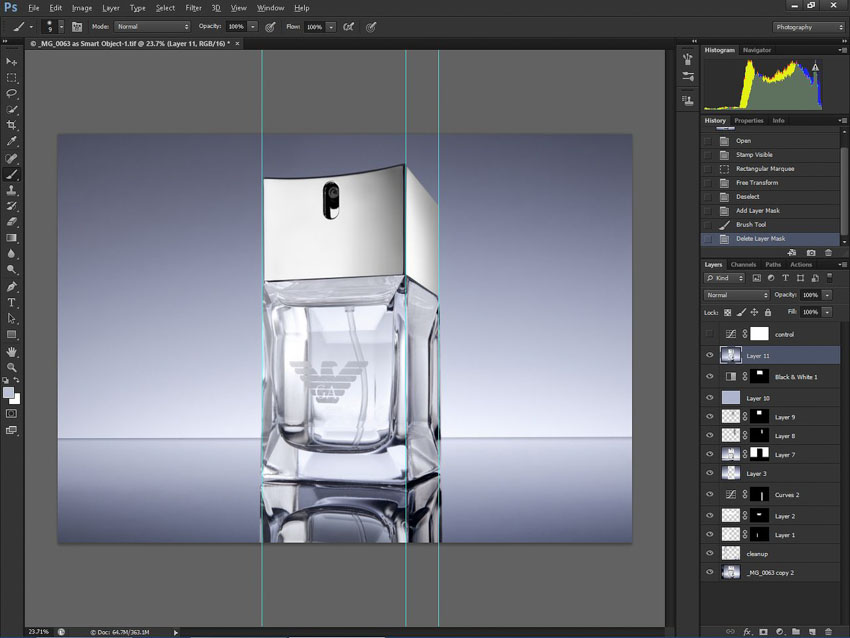Open the layer filter Kind dropdown

pyautogui.click(x=725, y=278)
